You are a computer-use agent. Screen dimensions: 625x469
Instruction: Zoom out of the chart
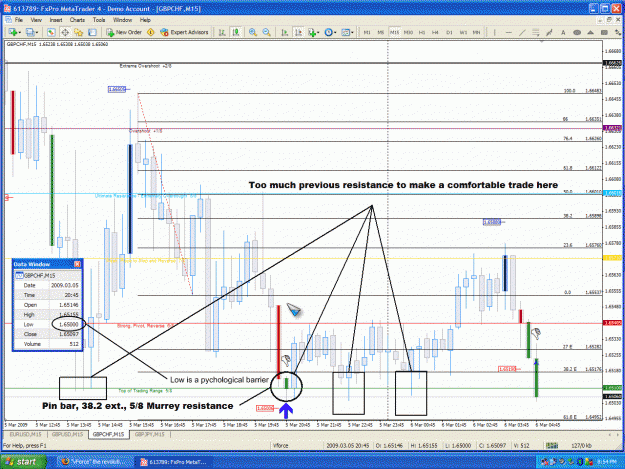click(x=267, y=32)
